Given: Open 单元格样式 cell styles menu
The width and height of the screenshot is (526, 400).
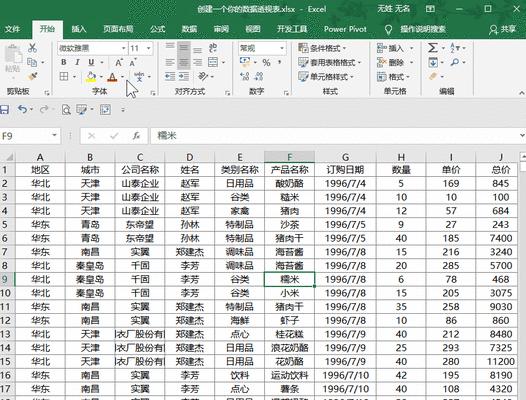Looking at the screenshot, I should (x=326, y=77).
